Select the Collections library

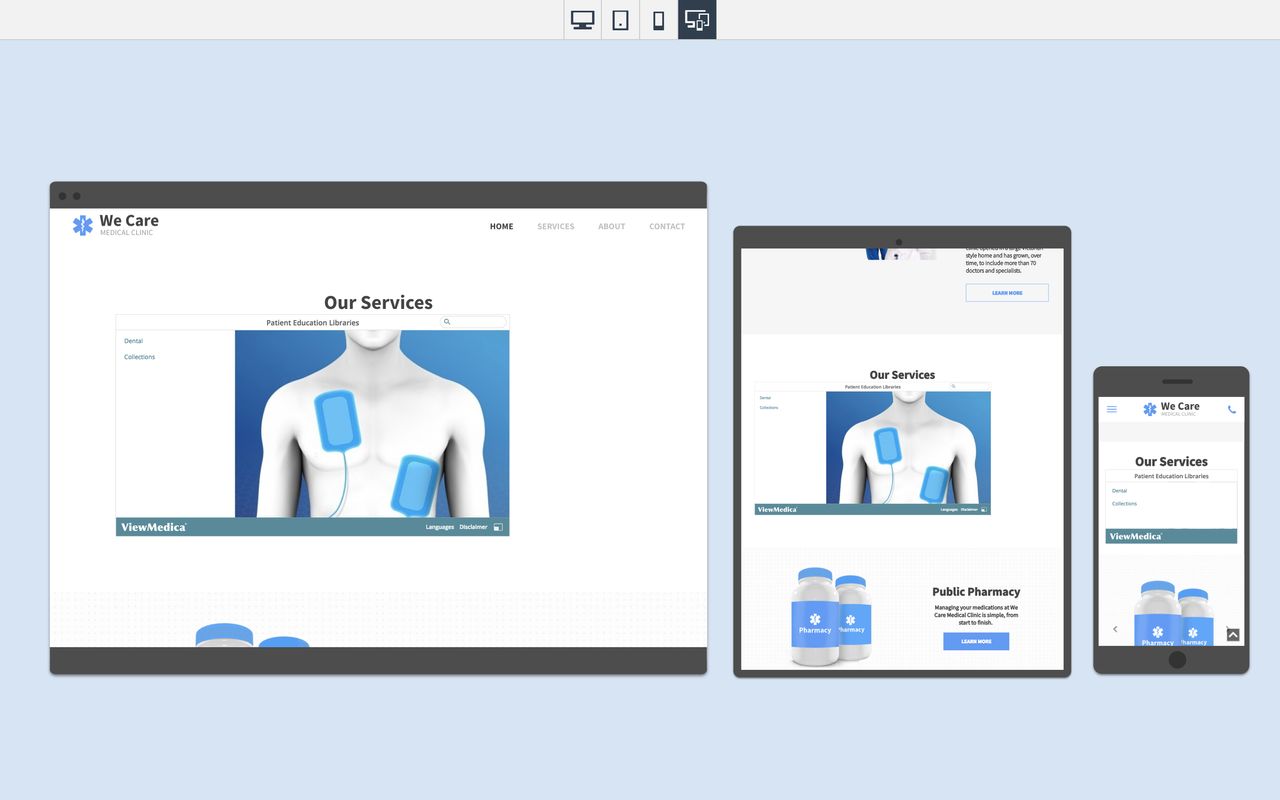pos(139,357)
